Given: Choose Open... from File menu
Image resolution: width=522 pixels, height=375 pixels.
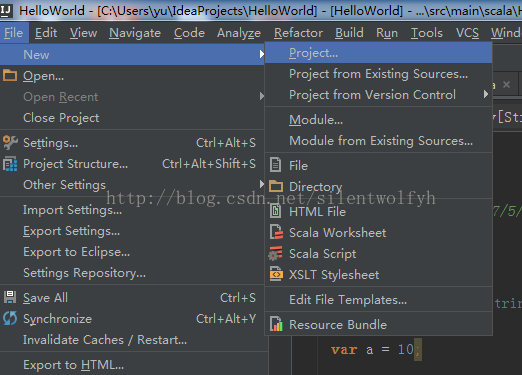Looking at the screenshot, I should tap(132, 76).
